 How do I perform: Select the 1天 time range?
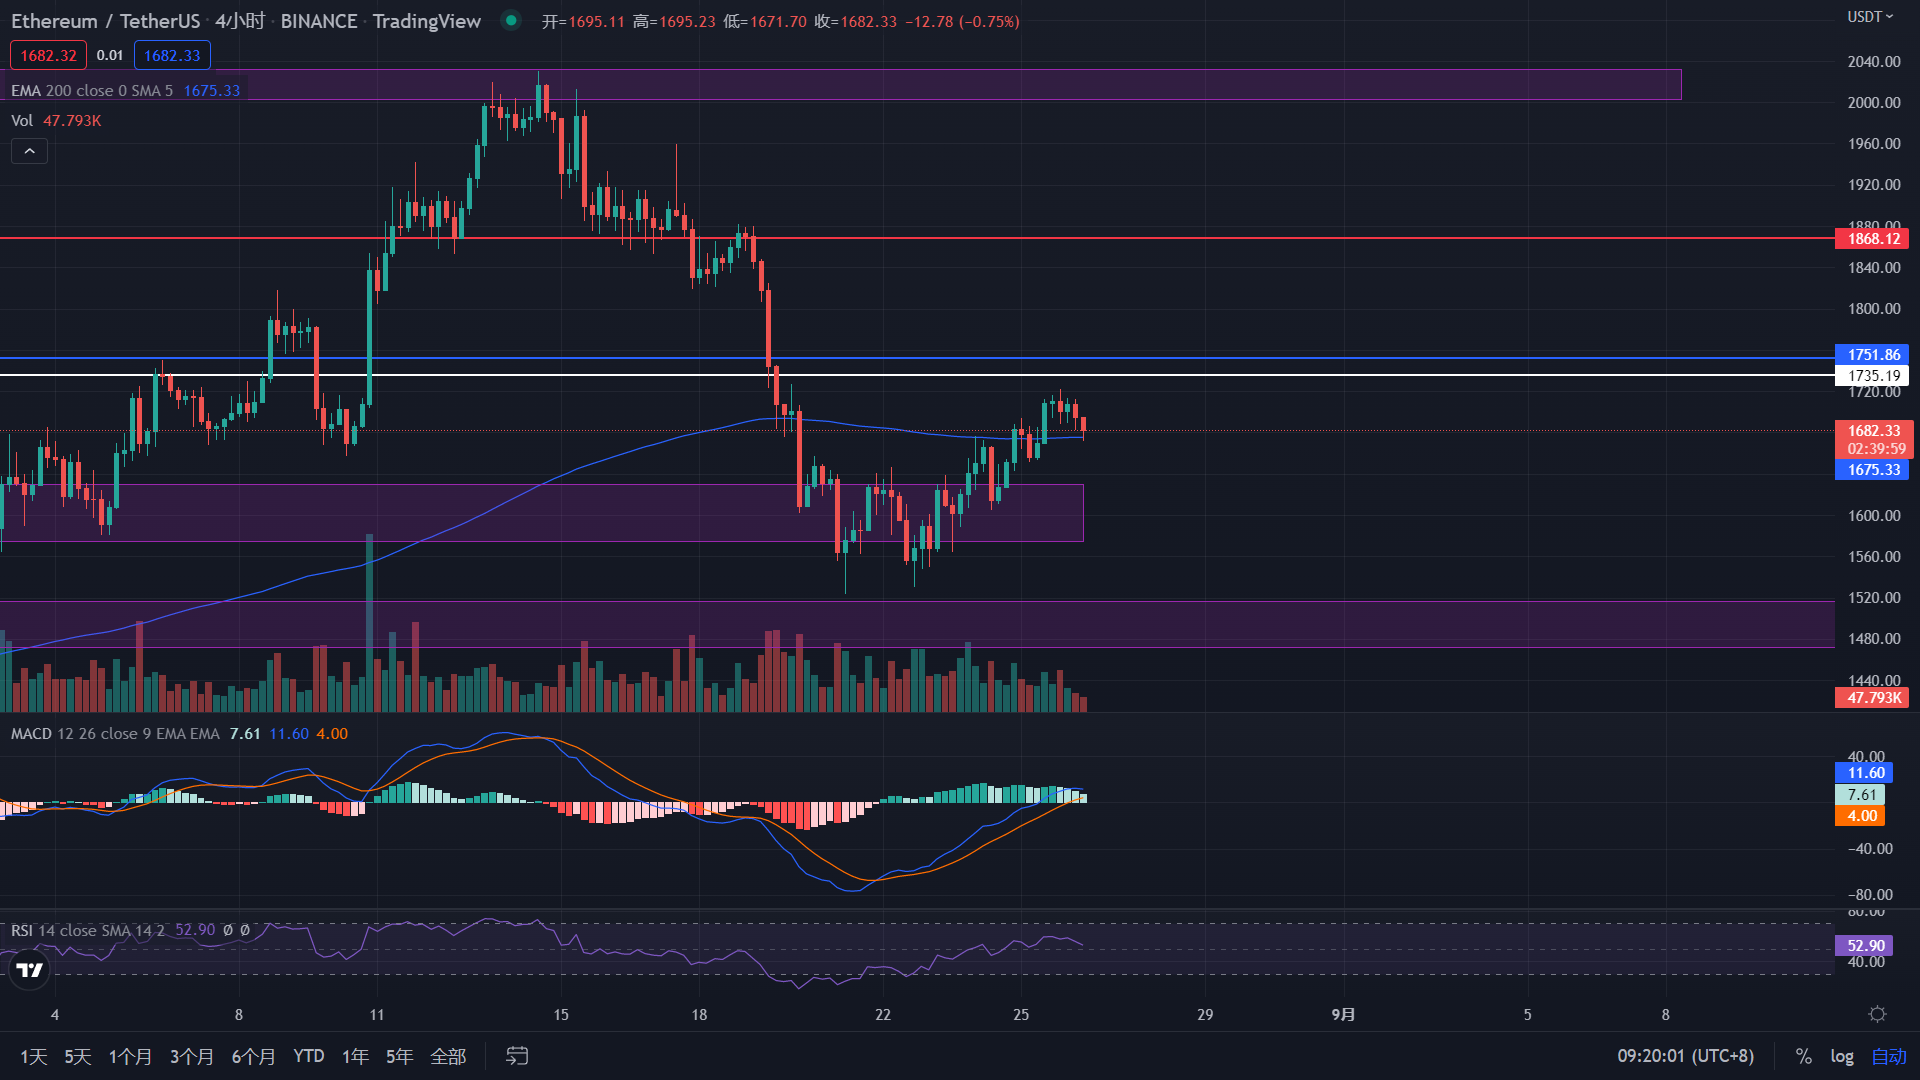coord(33,1056)
